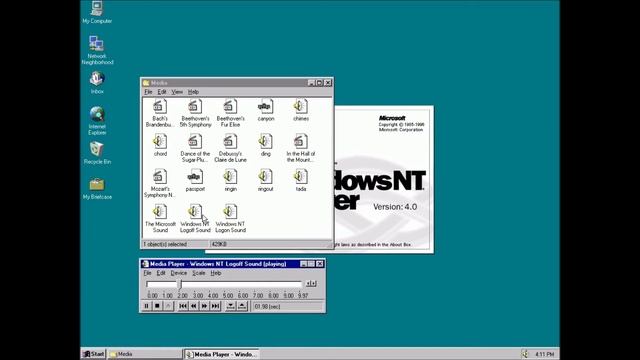Open Media Player File menu
The width and height of the screenshot is (640, 360).
147,273
